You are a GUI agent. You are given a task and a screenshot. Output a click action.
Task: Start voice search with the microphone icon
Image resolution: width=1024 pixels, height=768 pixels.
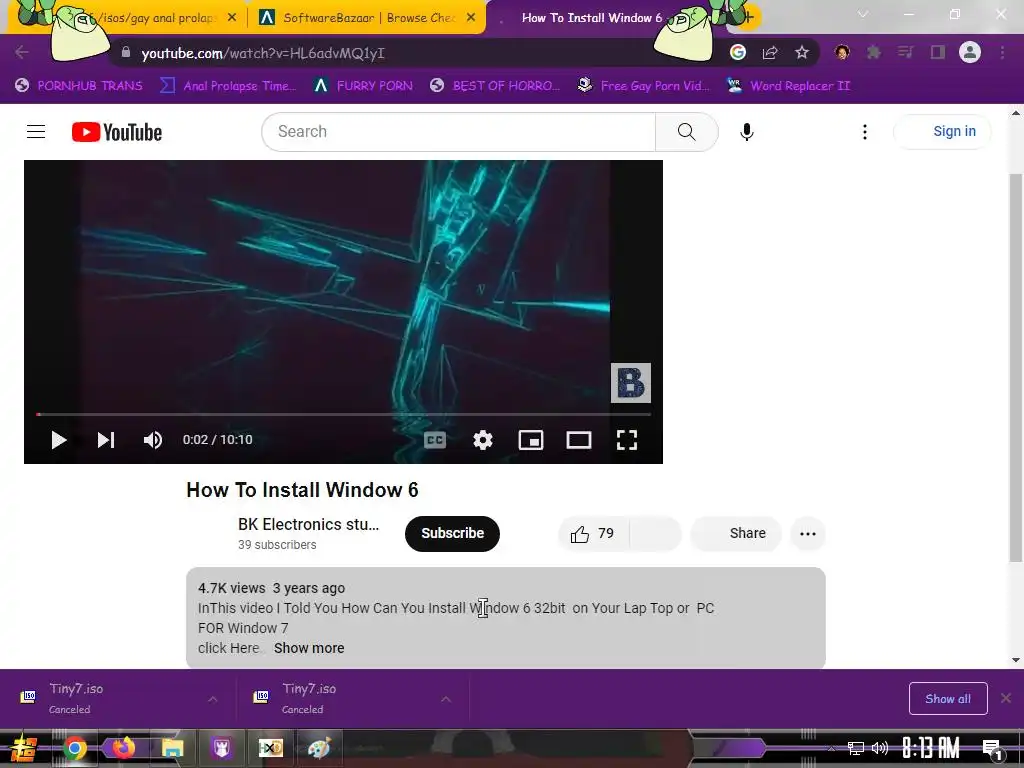click(746, 132)
